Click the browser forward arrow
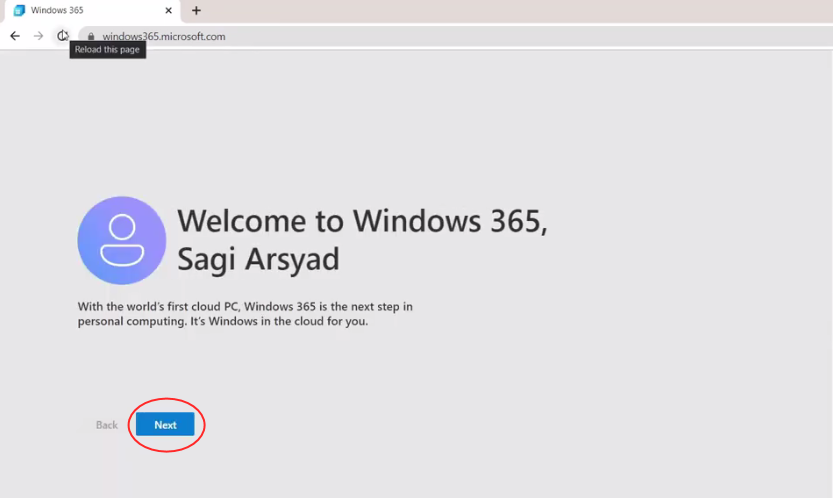 pyautogui.click(x=38, y=36)
